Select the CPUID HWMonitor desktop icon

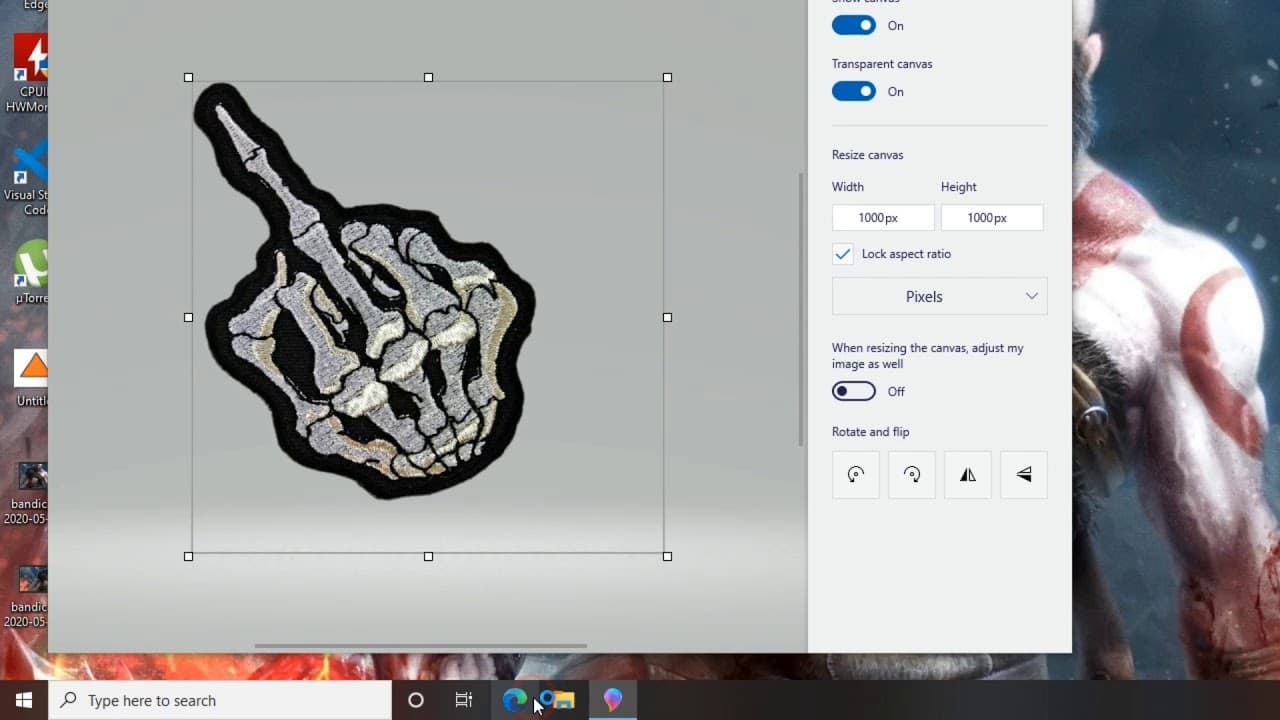pyautogui.click(x=29, y=72)
